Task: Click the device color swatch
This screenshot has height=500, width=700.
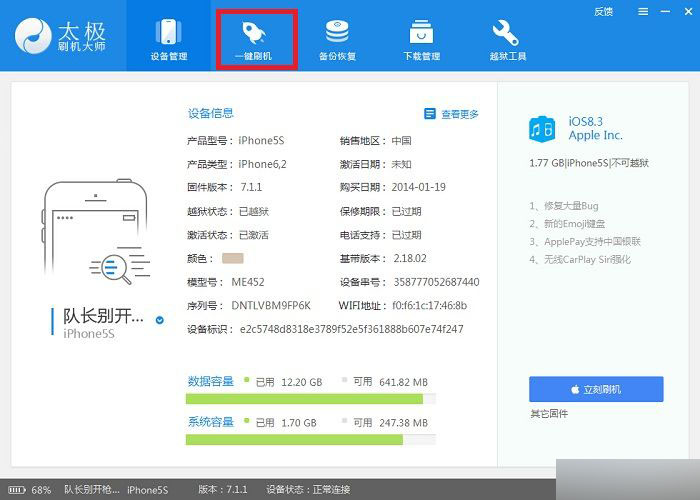Action: tap(233, 258)
